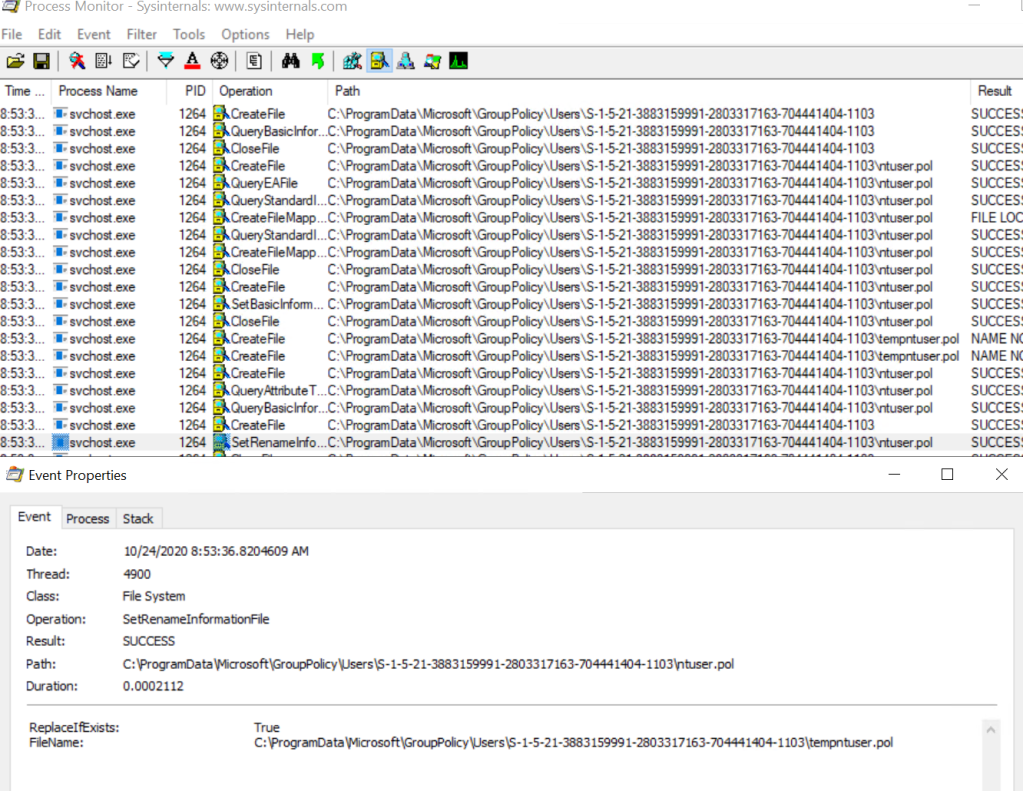Click the Clear display icon

tap(131, 62)
